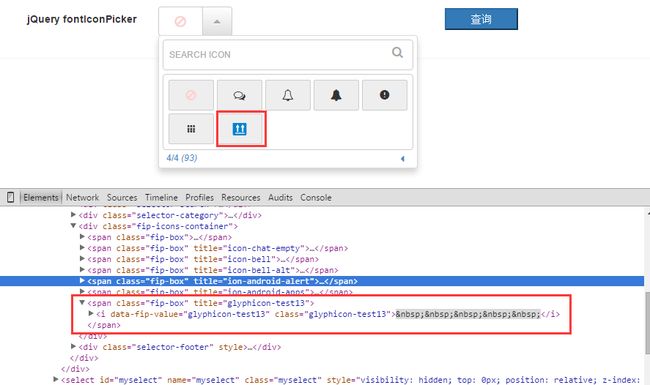Click the 4/4 (93) page counter
Screen dimensions: 650x385
[x=182, y=158]
